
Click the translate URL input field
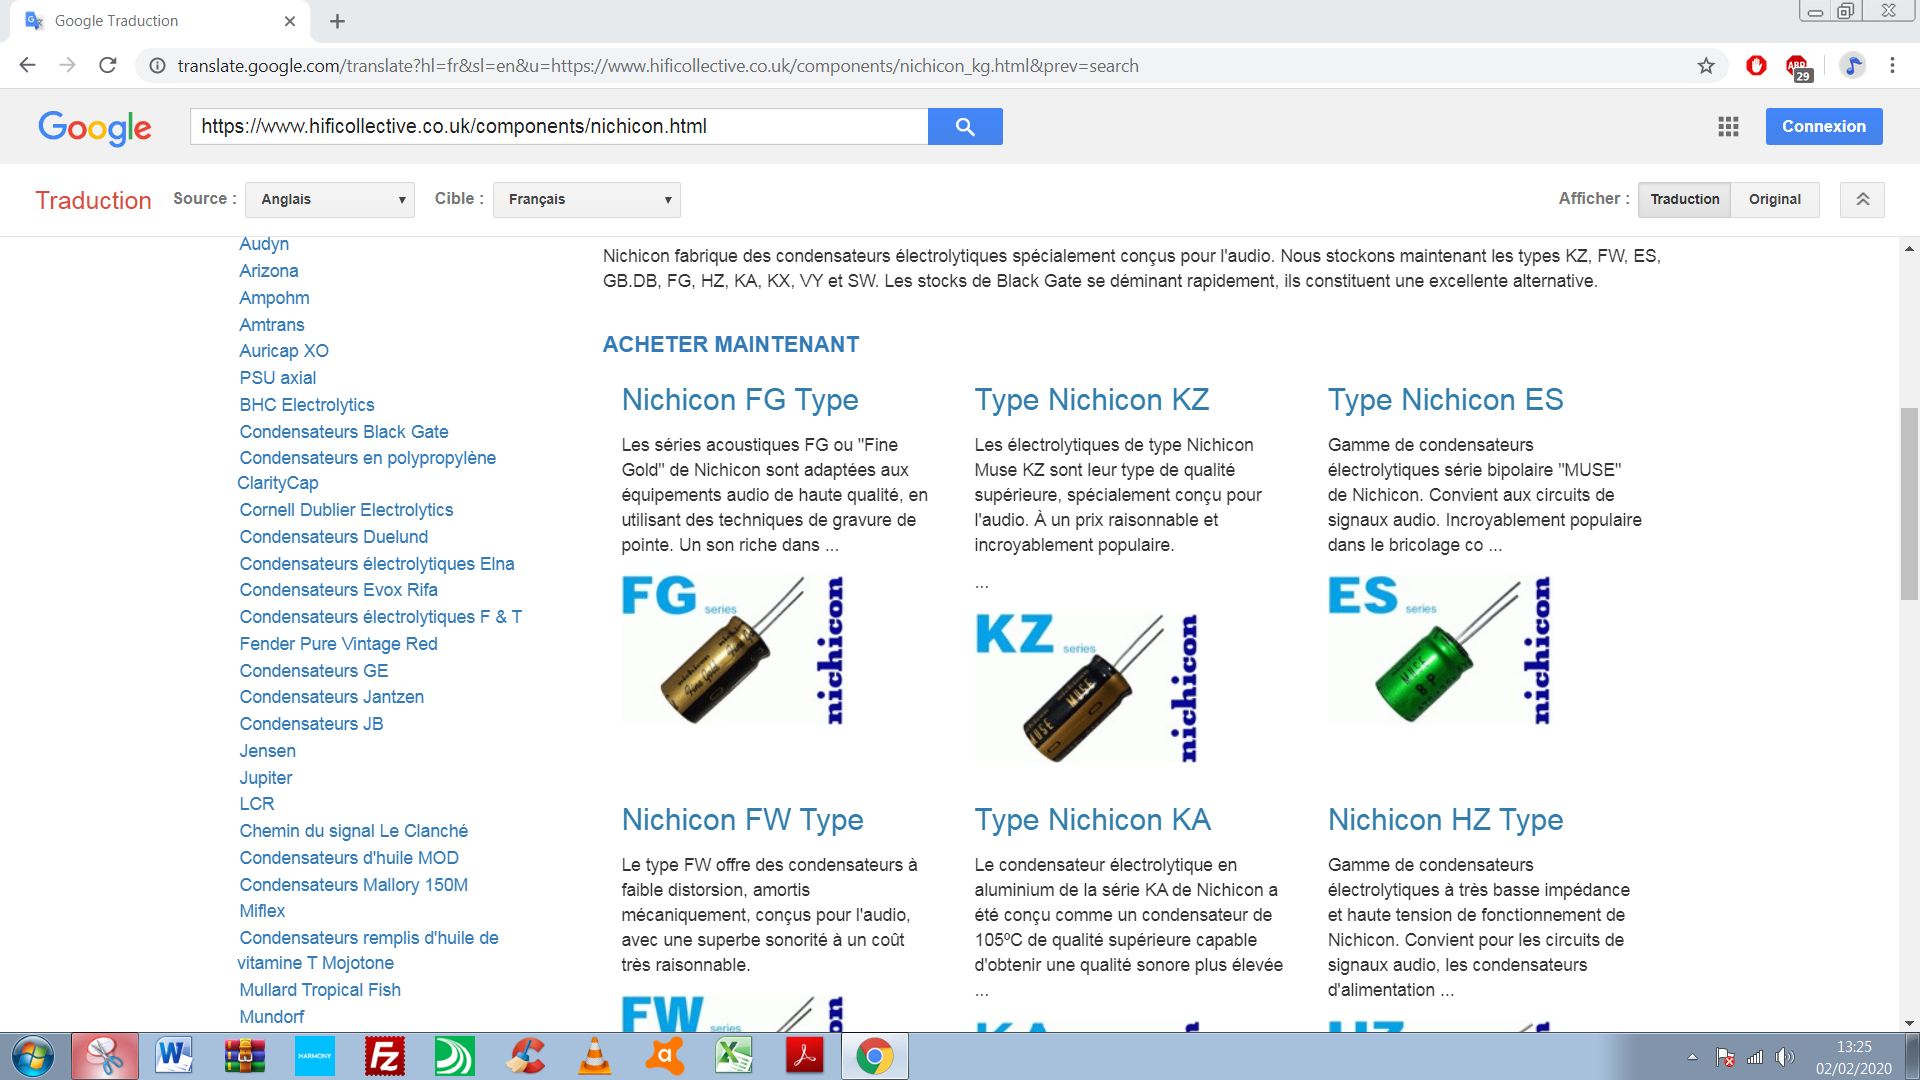558,127
